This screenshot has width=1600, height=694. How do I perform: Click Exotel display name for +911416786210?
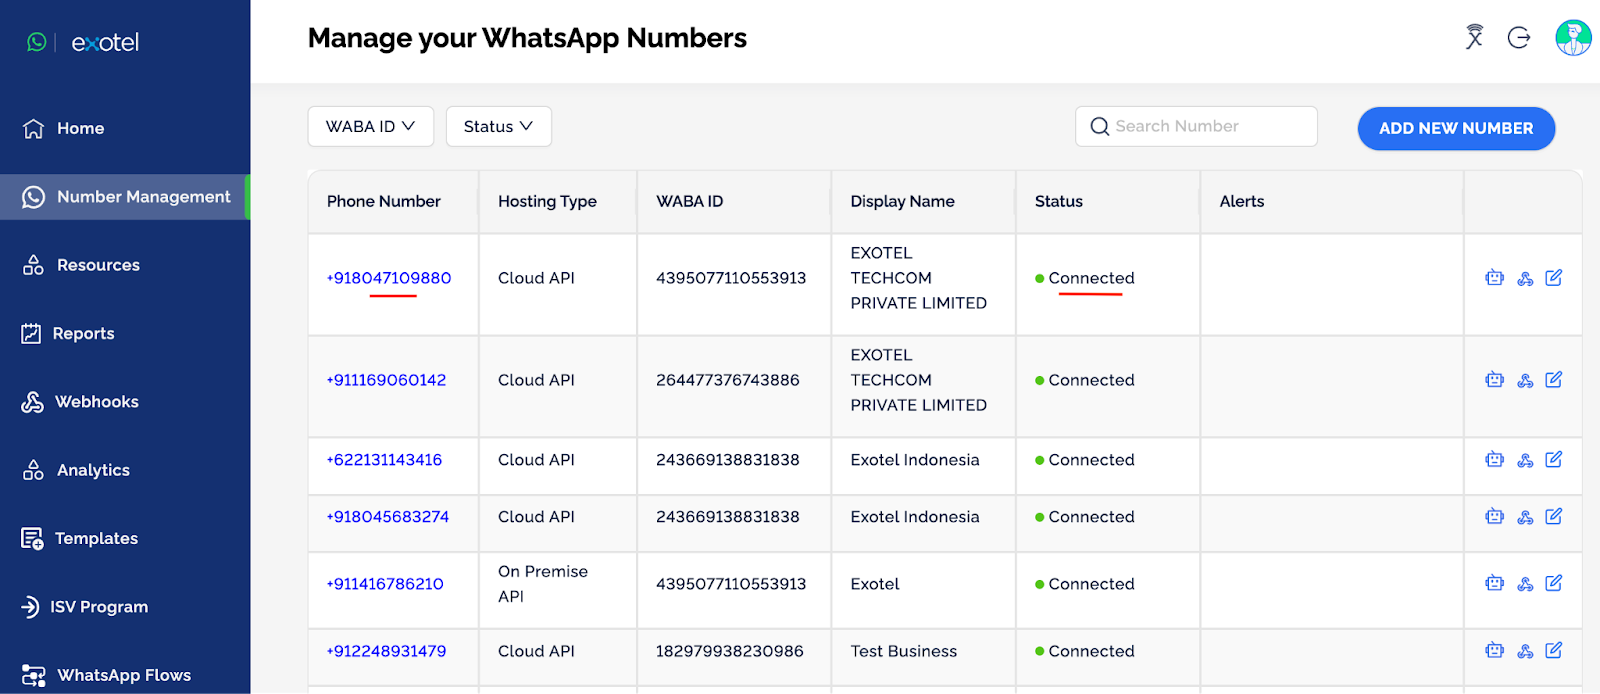(875, 584)
